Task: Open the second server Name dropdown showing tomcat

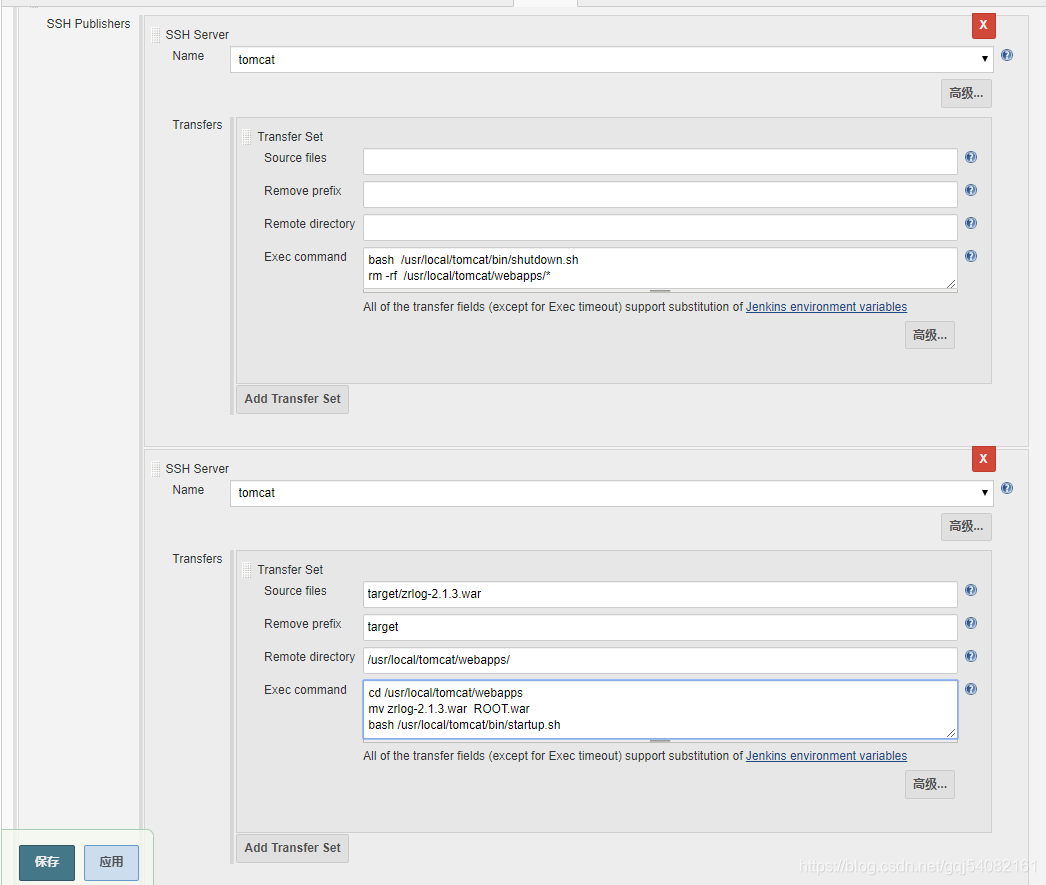Action: click(x=612, y=493)
